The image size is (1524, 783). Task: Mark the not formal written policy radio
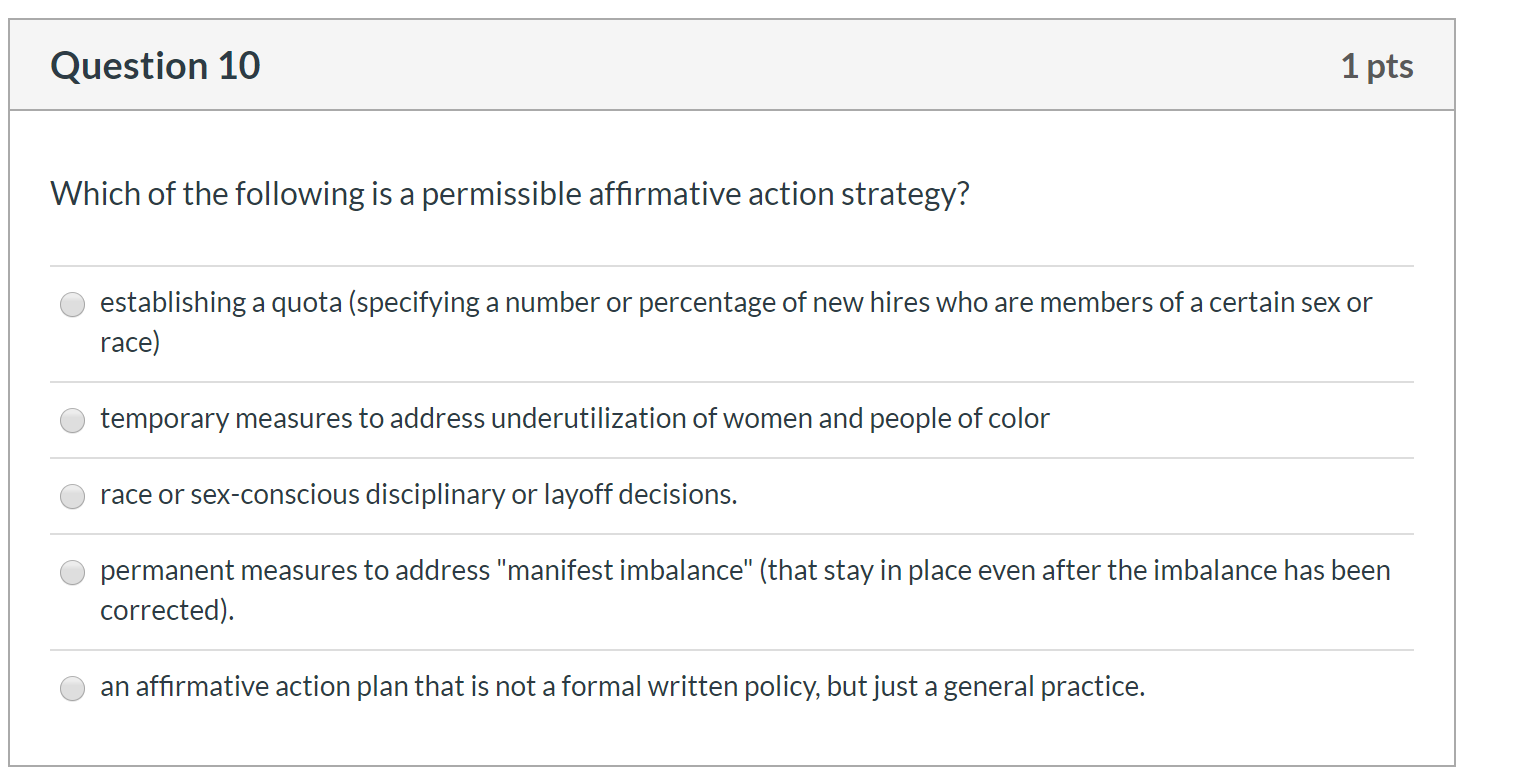[73, 689]
